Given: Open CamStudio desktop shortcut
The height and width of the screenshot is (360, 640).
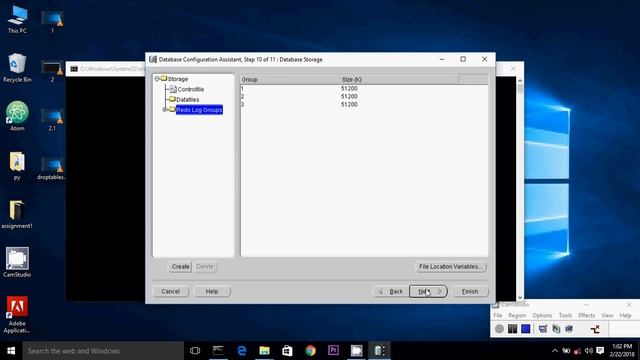Looking at the screenshot, I should pos(17,262).
